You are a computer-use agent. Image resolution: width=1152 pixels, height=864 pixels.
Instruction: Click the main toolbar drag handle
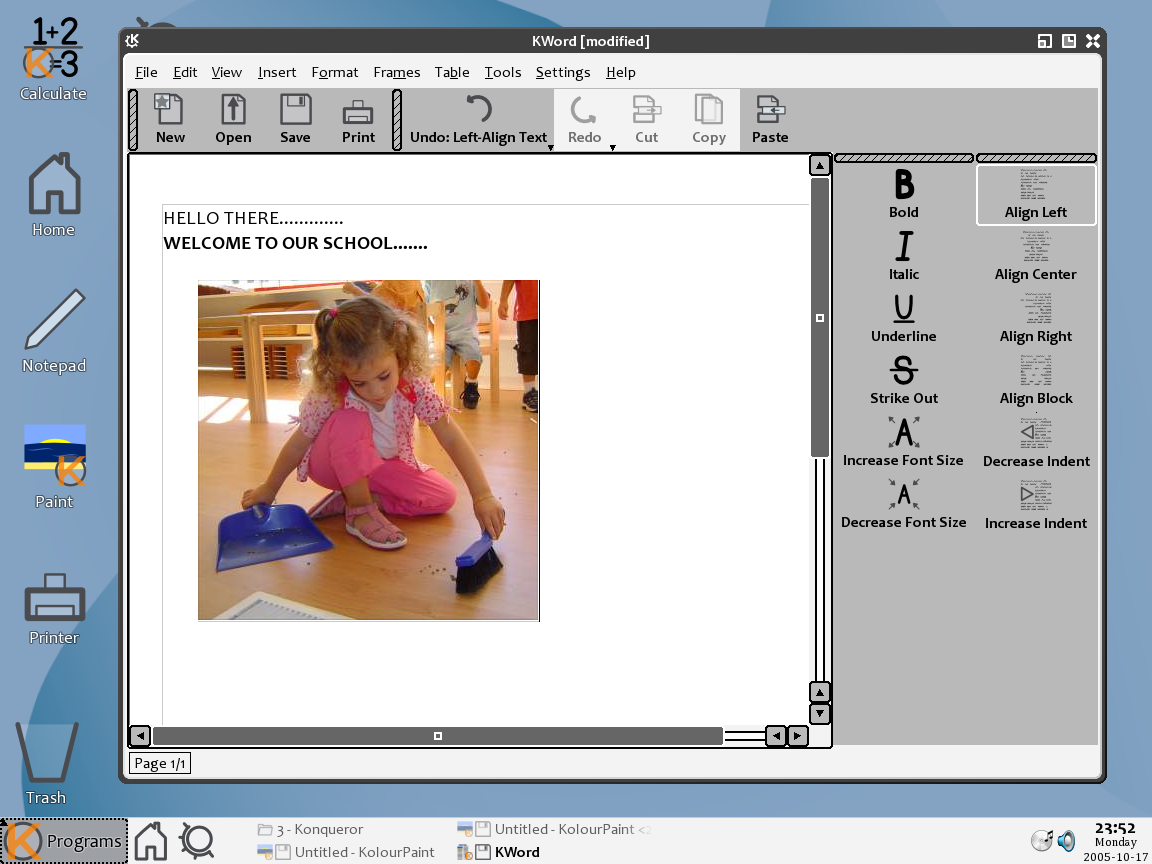(x=133, y=120)
